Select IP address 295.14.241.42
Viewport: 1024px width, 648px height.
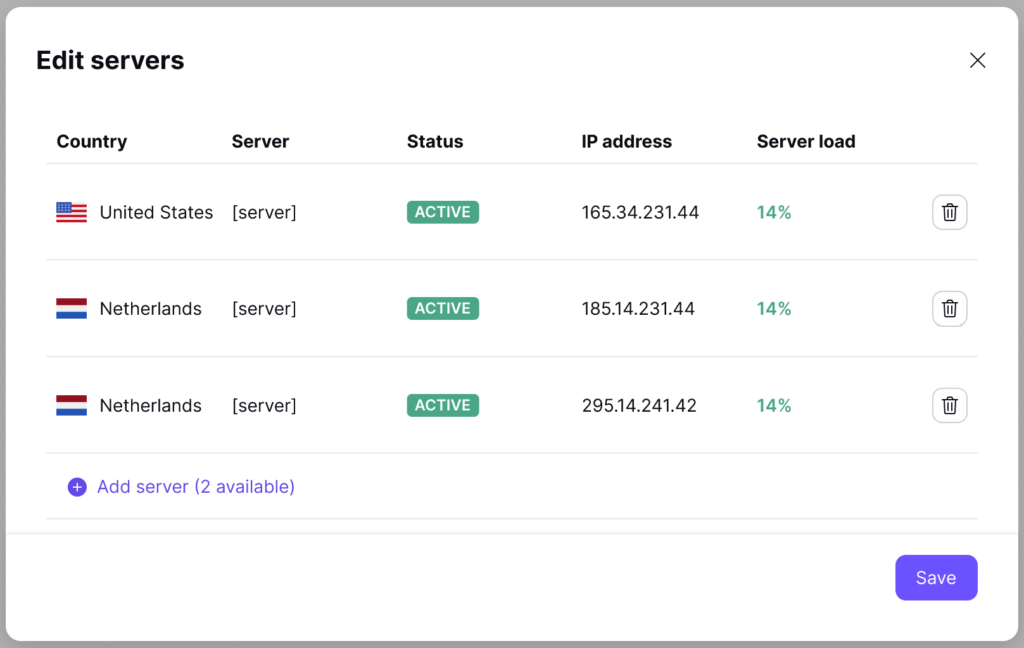pos(639,405)
